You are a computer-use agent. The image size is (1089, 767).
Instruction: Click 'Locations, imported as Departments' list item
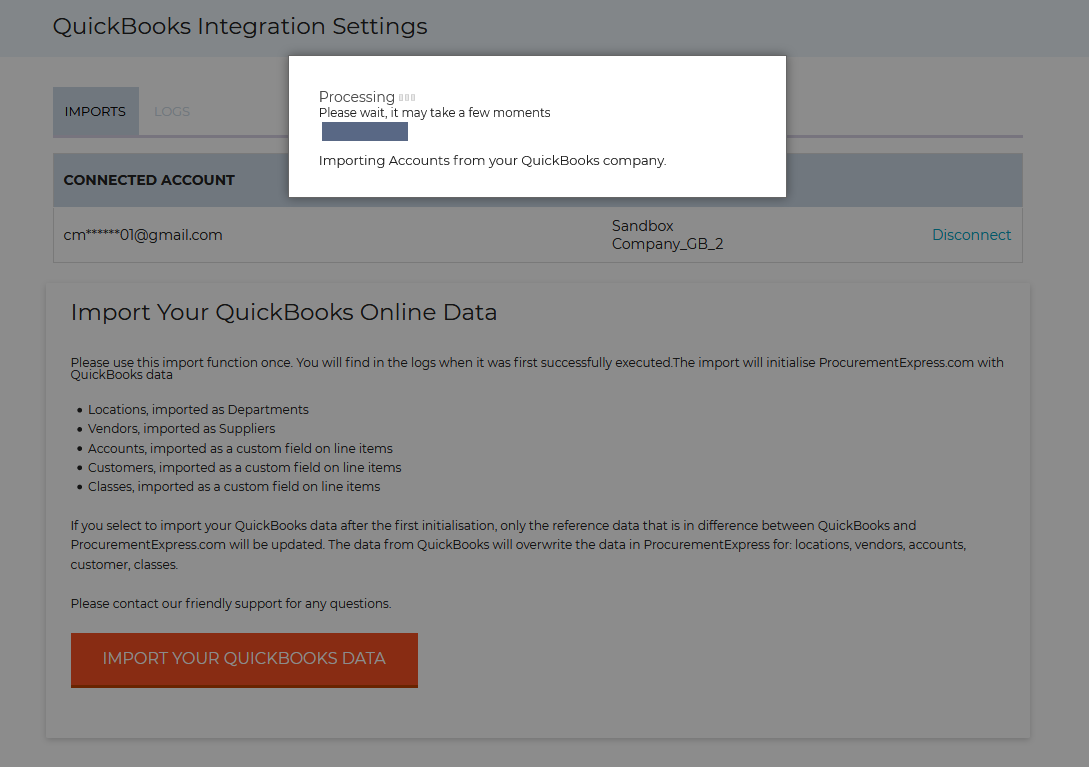coord(198,410)
